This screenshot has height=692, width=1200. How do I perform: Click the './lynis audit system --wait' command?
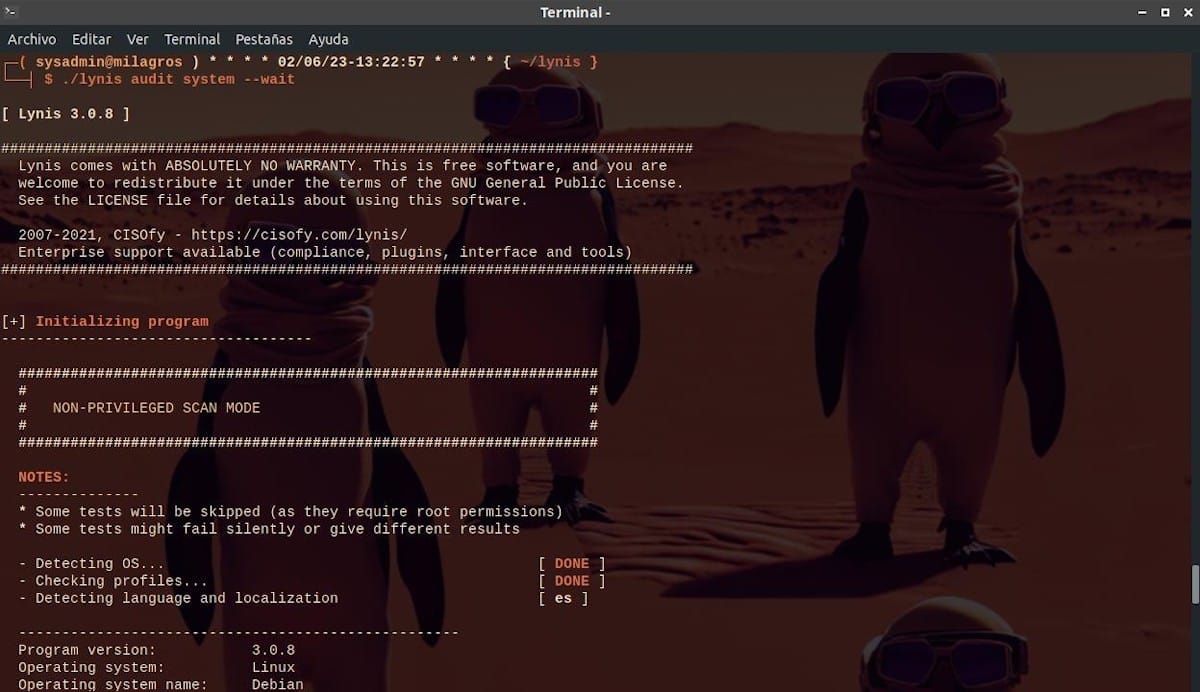178,79
